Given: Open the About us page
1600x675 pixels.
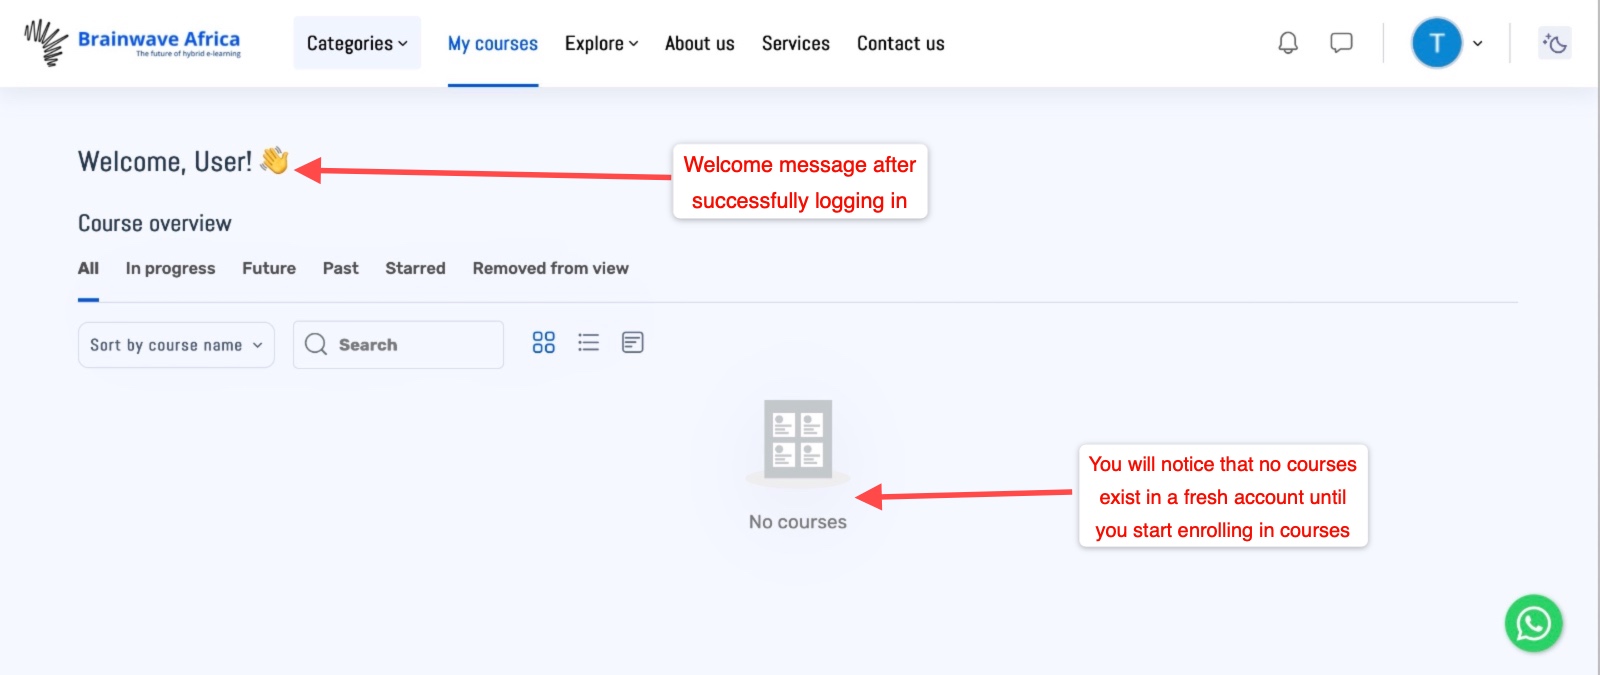Looking at the screenshot, I should tap(699, 43).
